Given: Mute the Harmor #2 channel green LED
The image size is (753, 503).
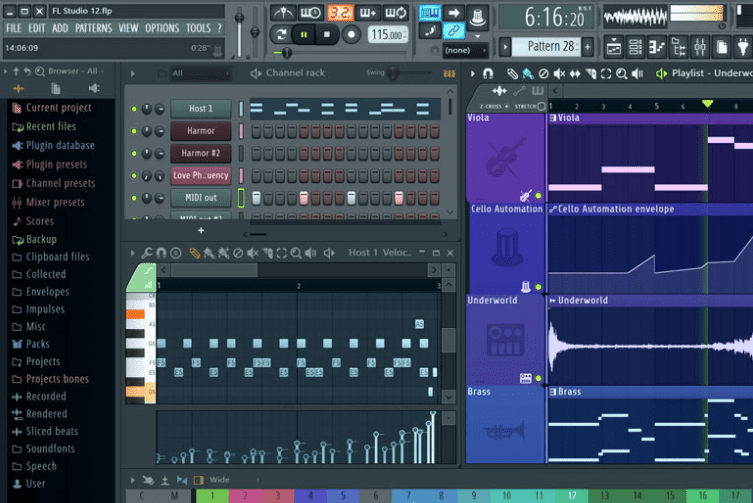Looking at the screenshot, I should pyautogui.click(x=134, y=154).
